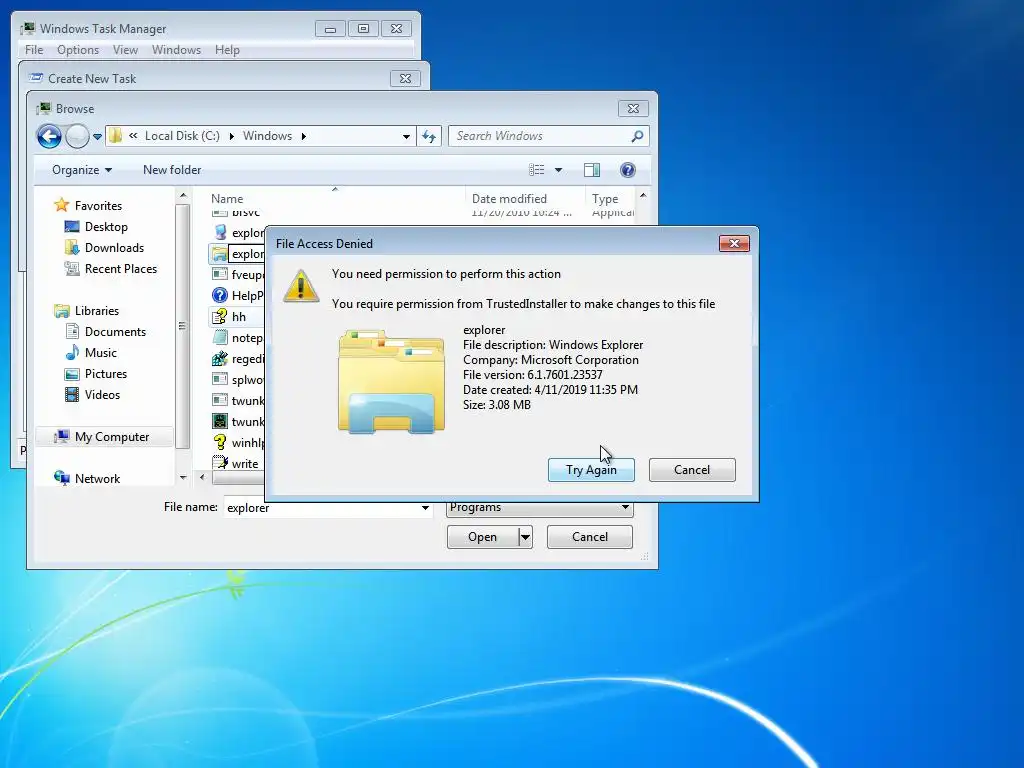Sort by Name column header

click(227, 199)
